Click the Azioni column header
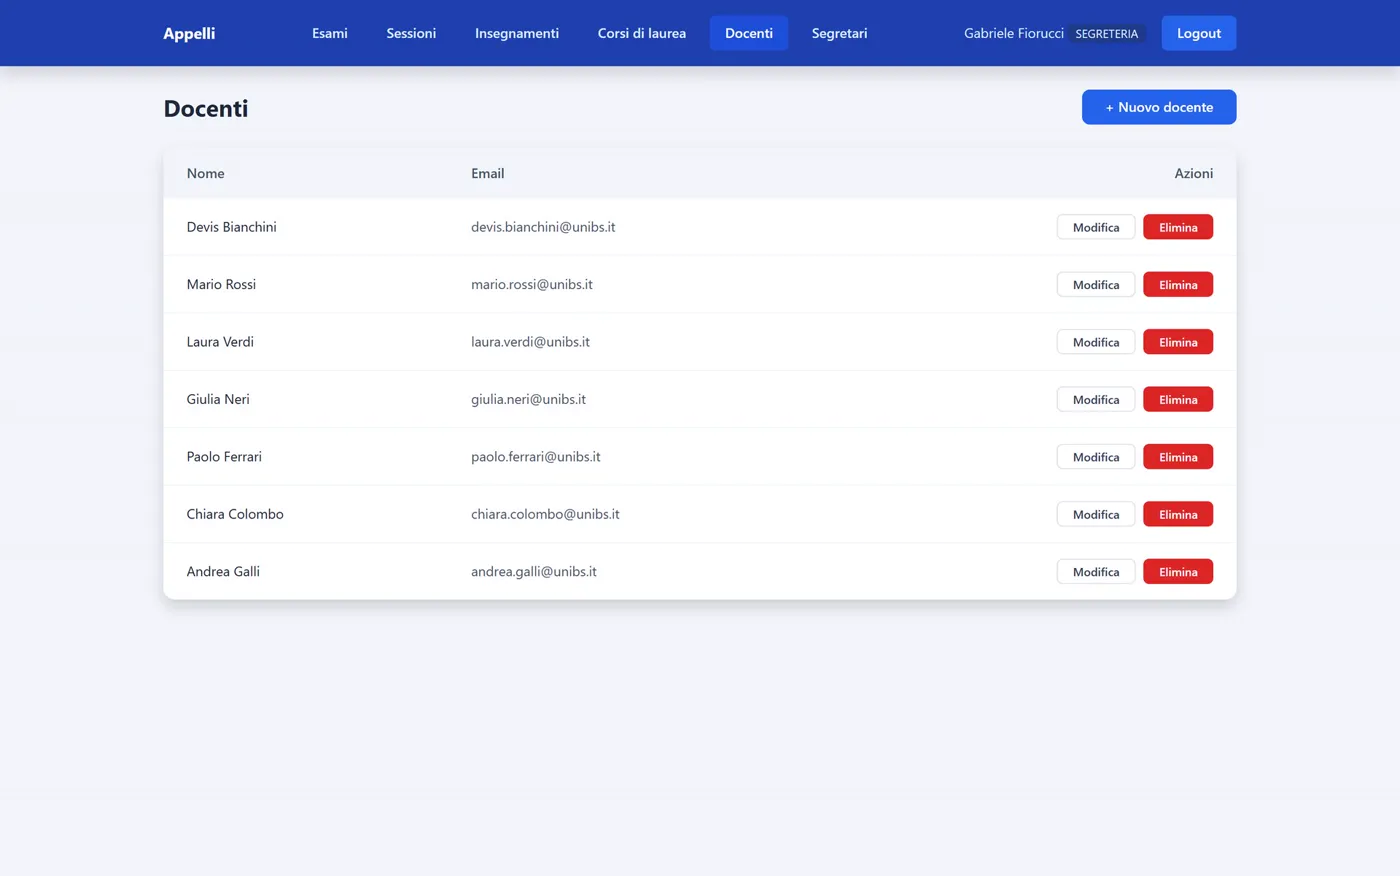1400x876 pixels. [x=1193, y=173]
